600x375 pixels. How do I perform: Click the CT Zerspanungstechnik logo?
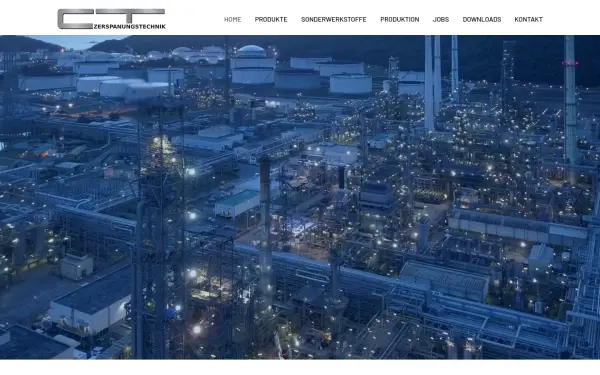(x=111, y=19)
